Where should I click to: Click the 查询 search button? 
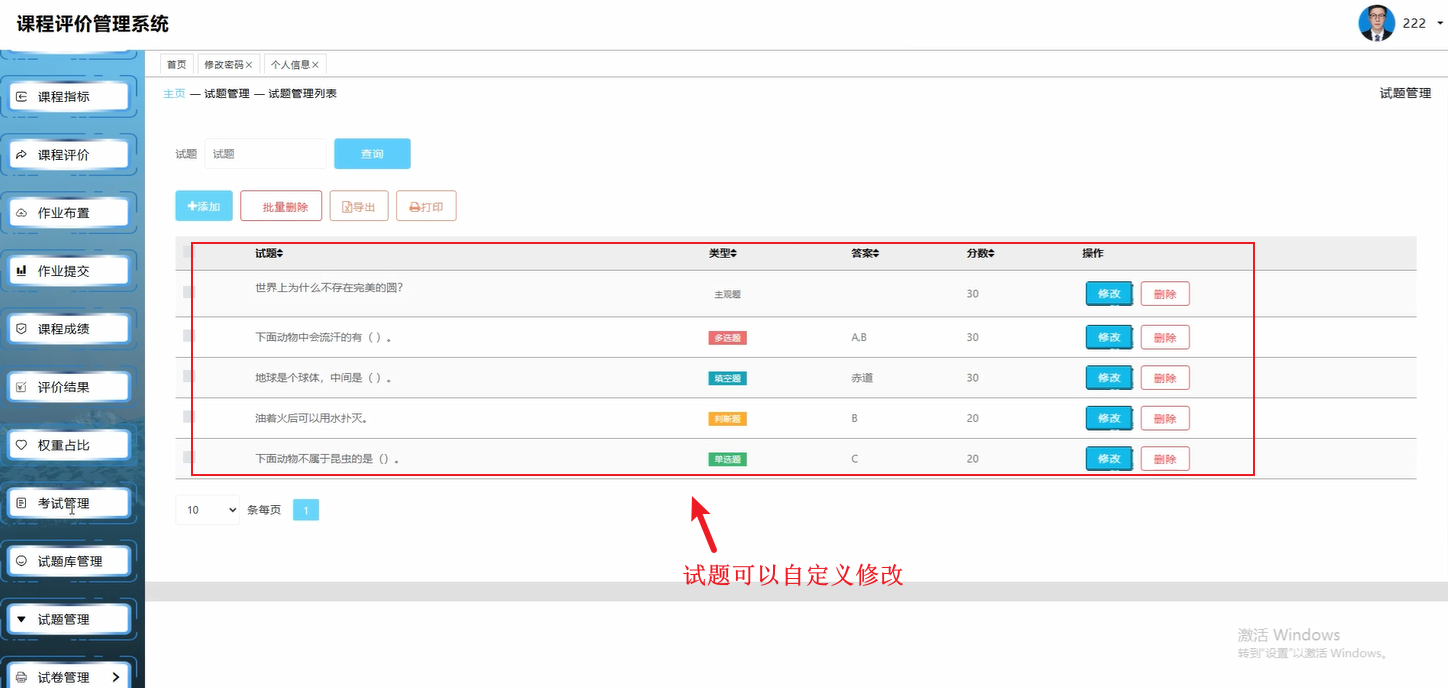tap(372, 154)
